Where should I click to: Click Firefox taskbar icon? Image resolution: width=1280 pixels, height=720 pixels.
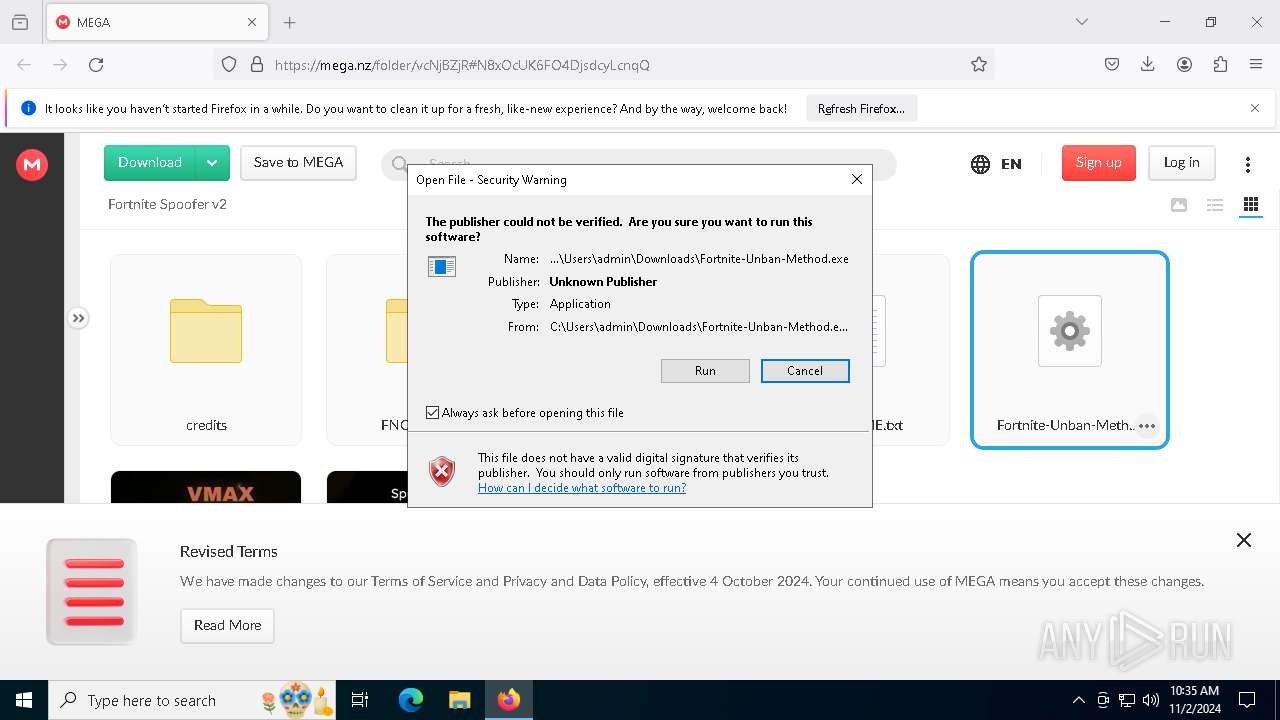[509, 700]
